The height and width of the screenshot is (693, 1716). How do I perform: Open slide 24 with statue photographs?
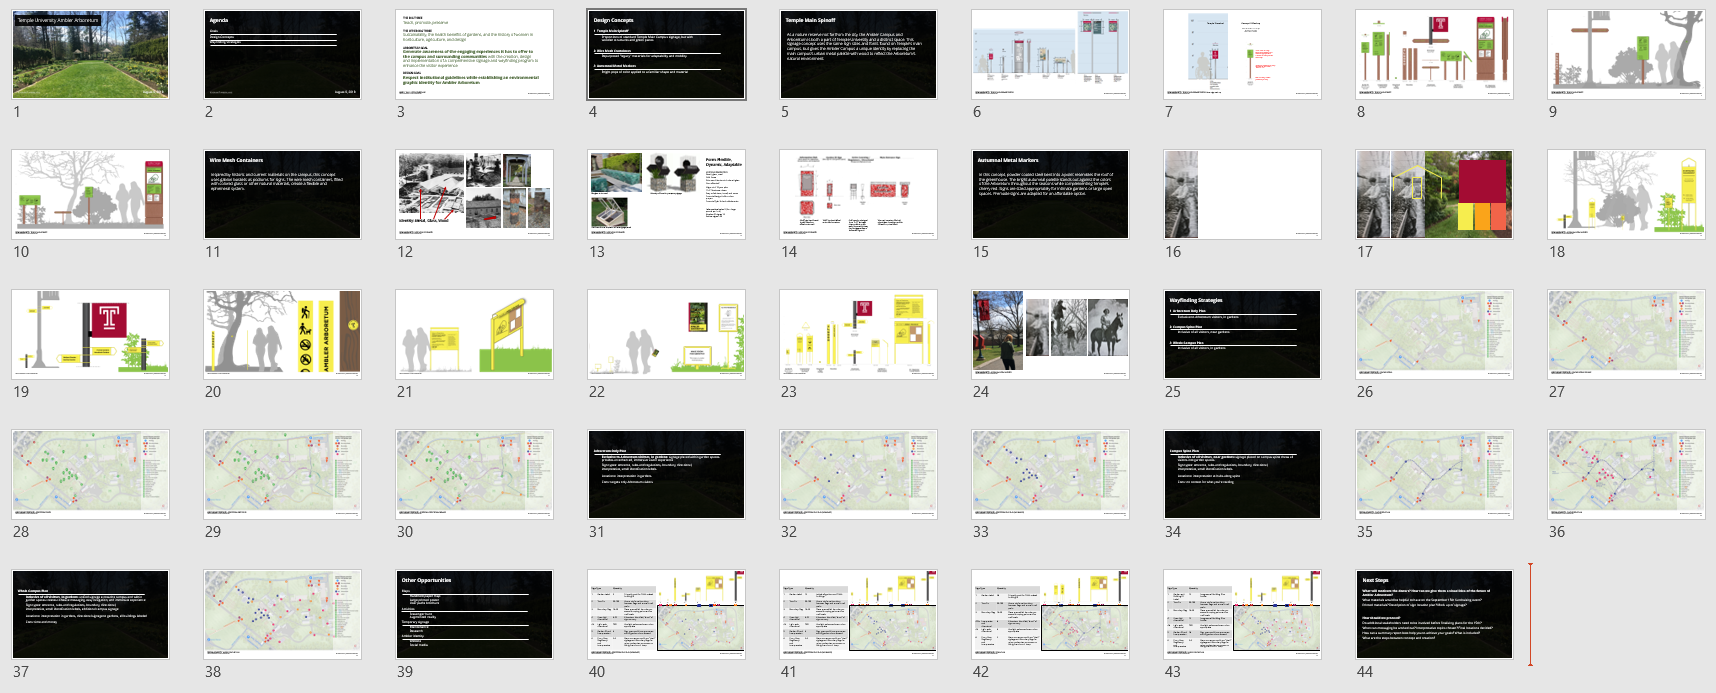(x=1051, y=335)
